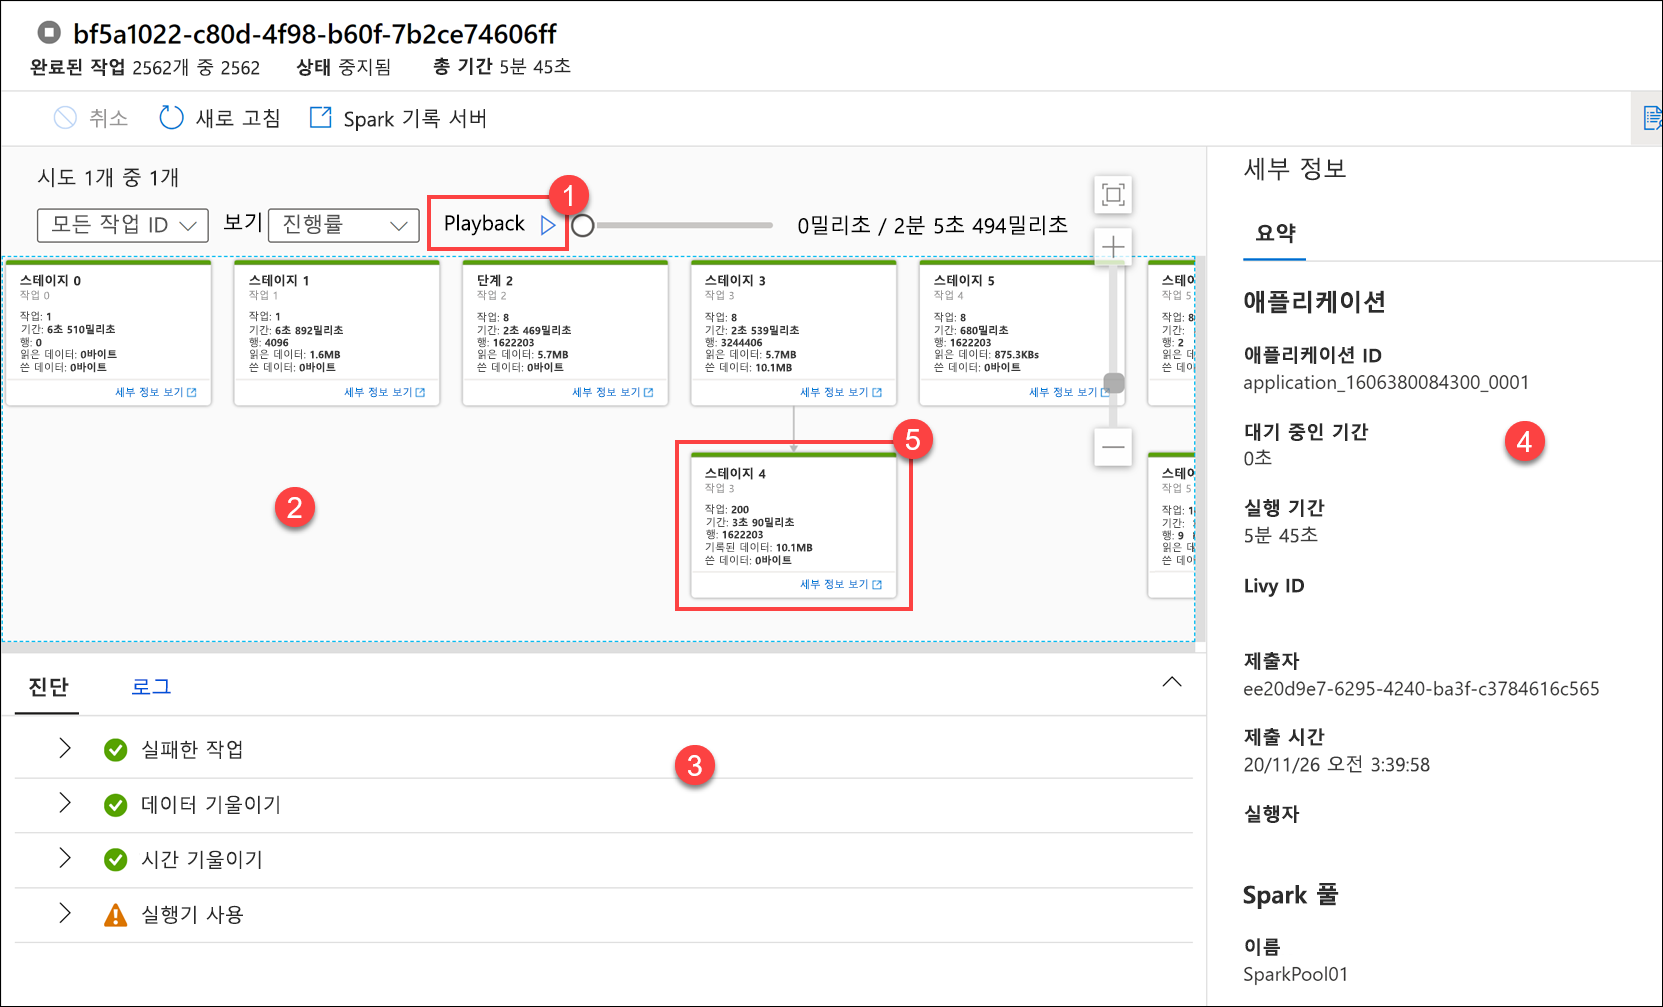
Task: Open 세부 정보 보기 link of 스테이지 5
Action: pos(1069,392)
